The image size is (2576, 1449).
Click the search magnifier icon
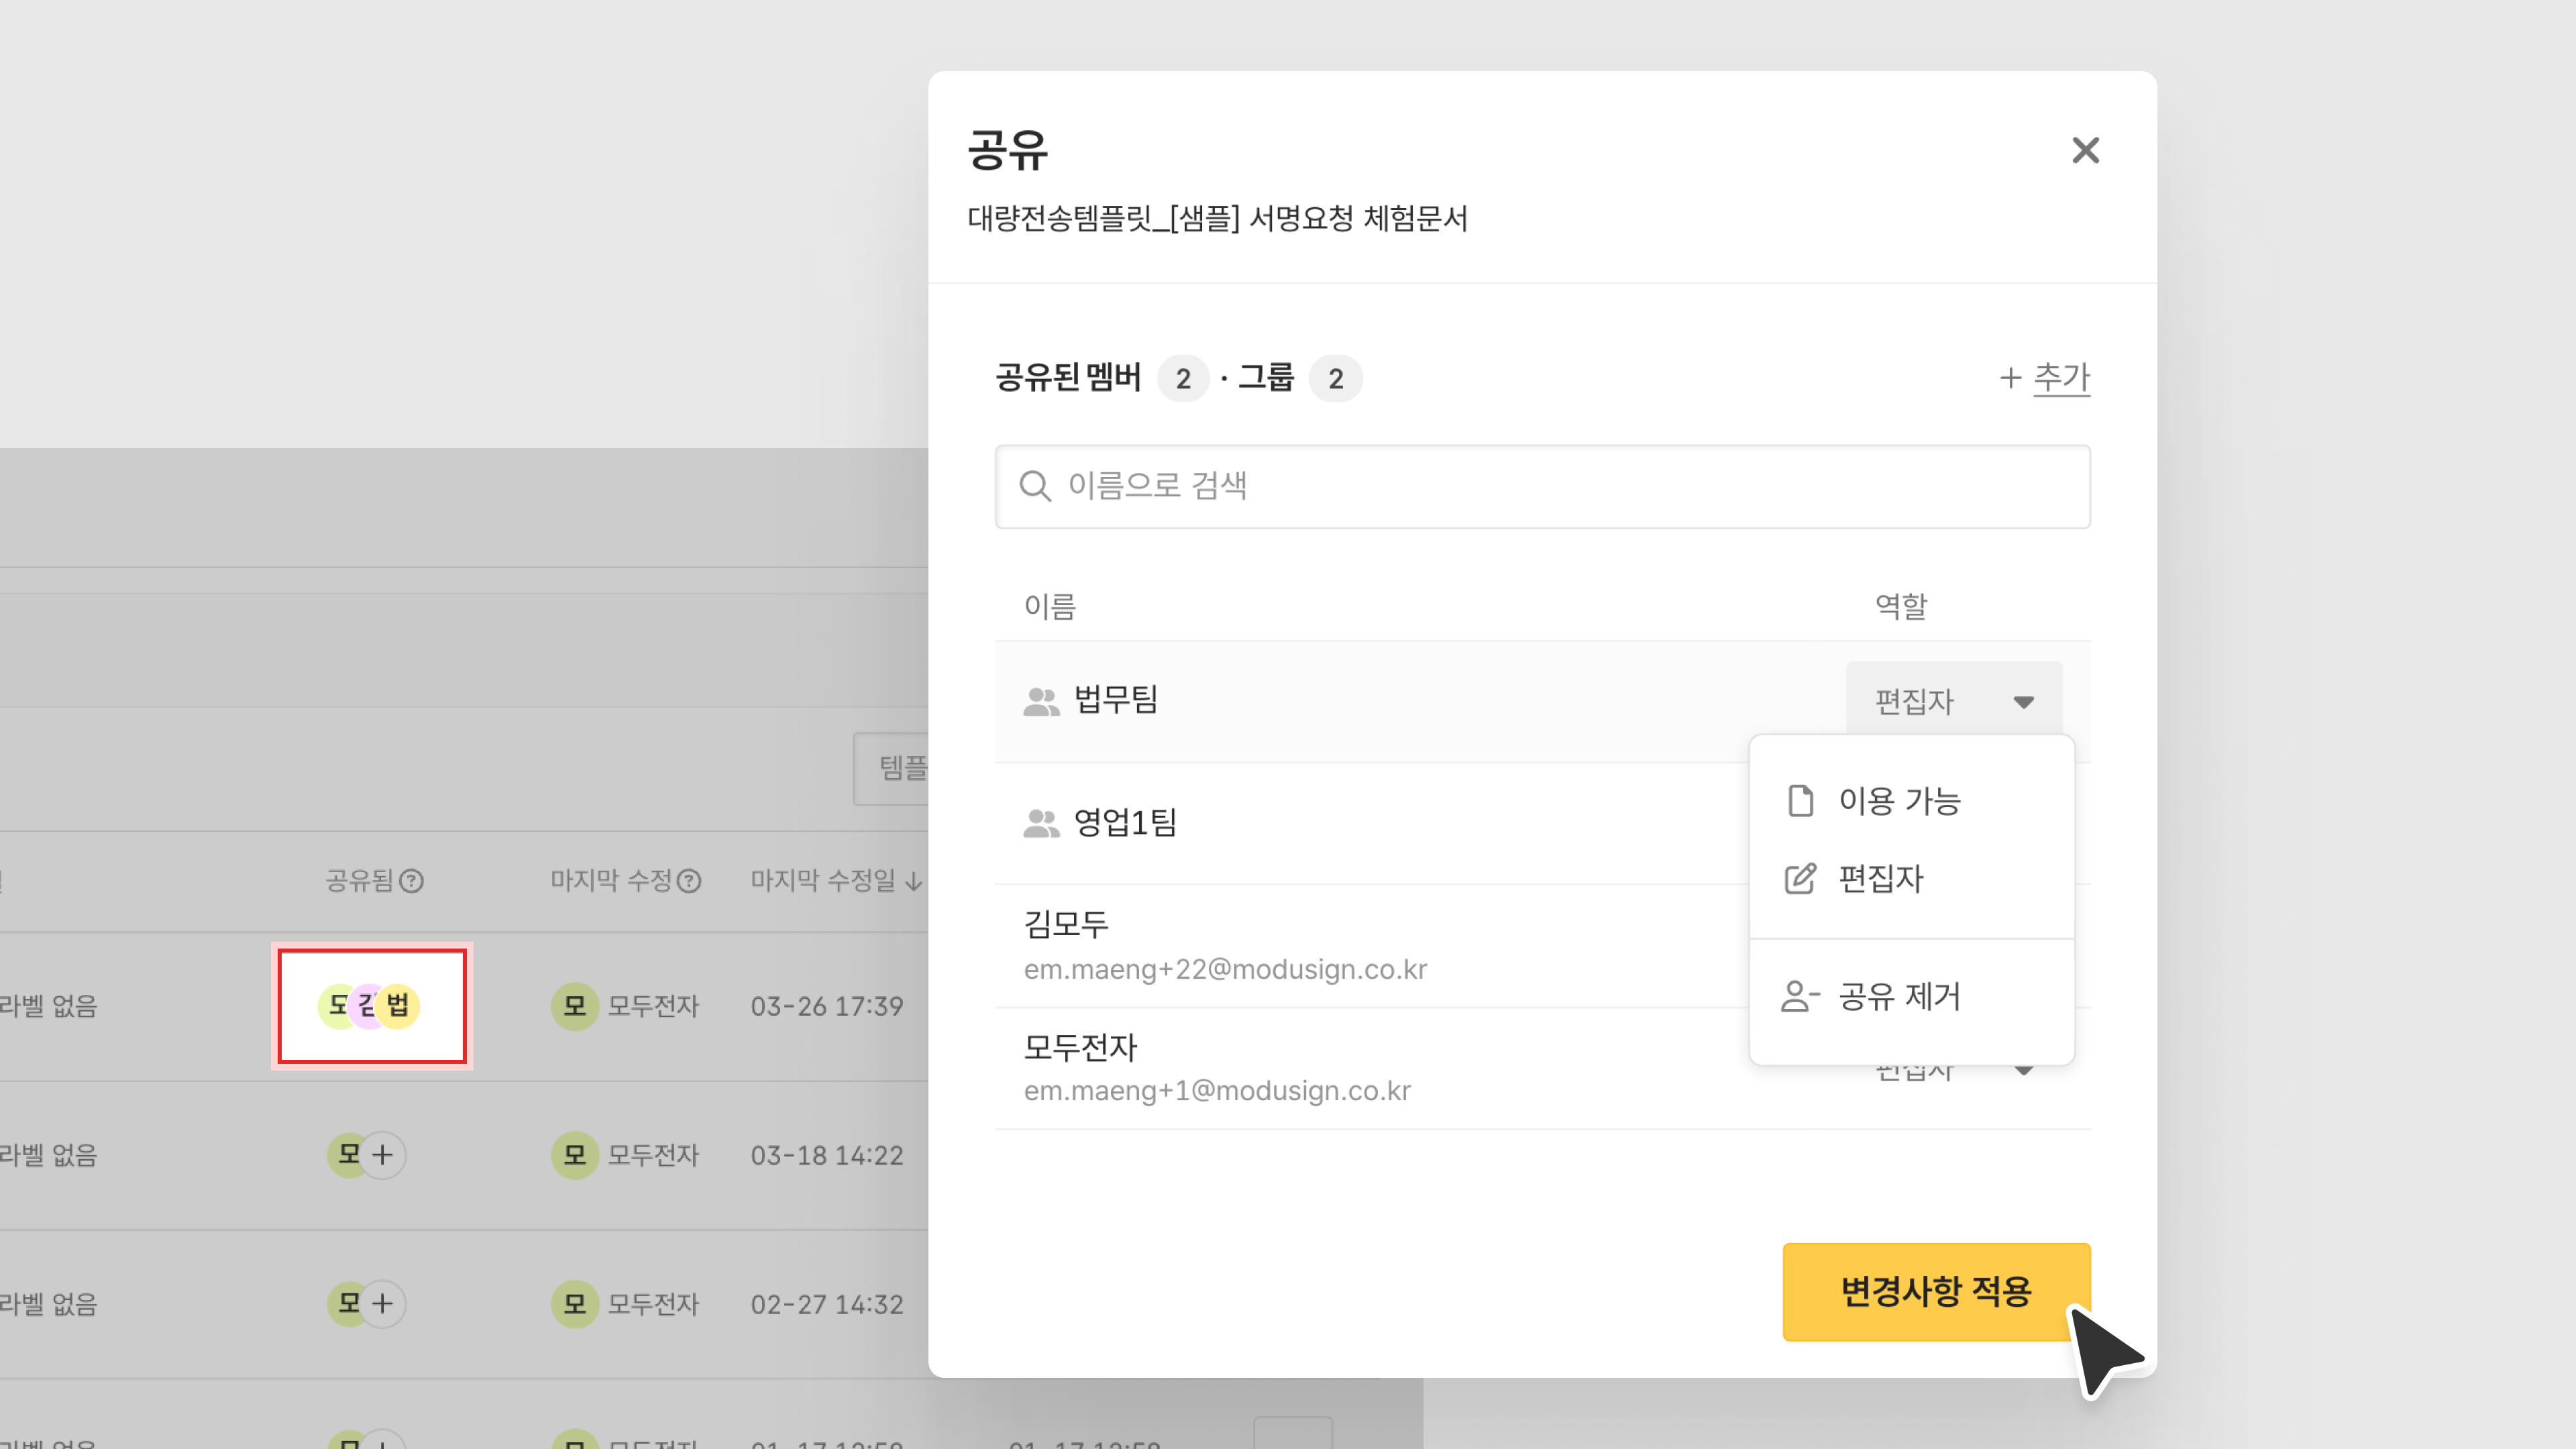click(1034, 486)
